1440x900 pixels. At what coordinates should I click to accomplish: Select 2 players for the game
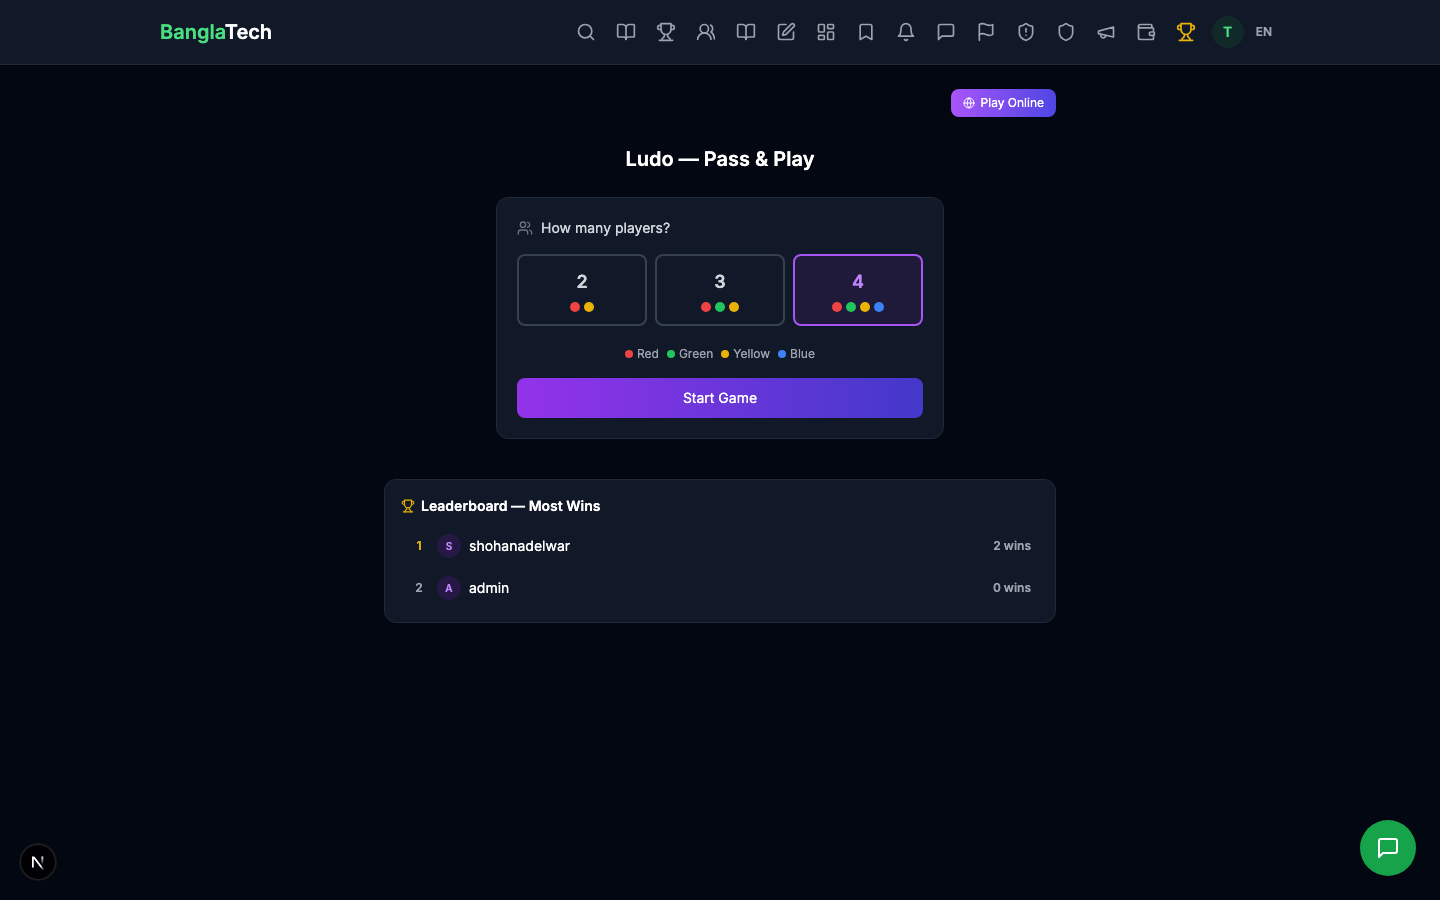pyautogui.click(x=582, y=290)
